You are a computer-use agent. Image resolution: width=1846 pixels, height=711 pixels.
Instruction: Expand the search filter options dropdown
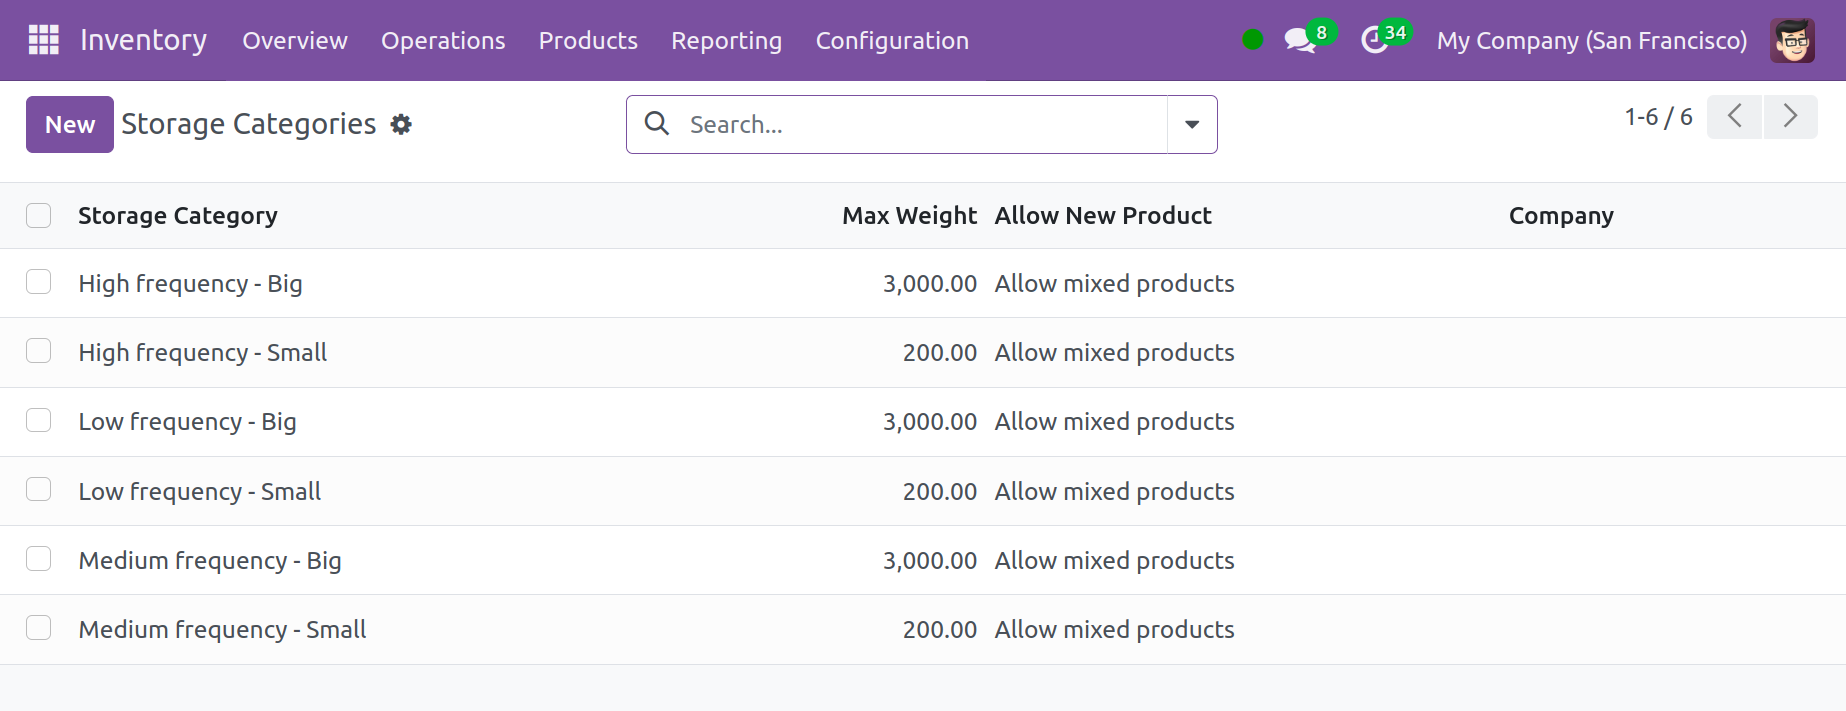coord(1192,124)
